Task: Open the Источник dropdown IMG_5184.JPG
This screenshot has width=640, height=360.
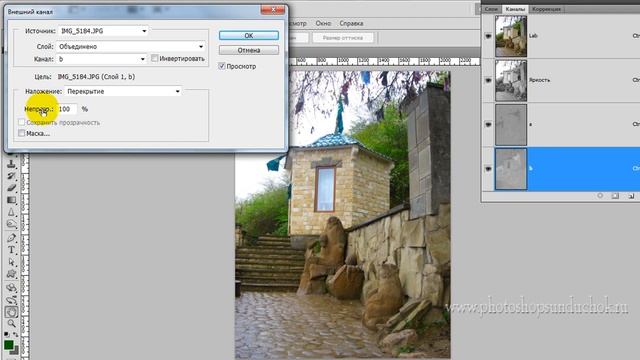Action: [x=103, y=31]
